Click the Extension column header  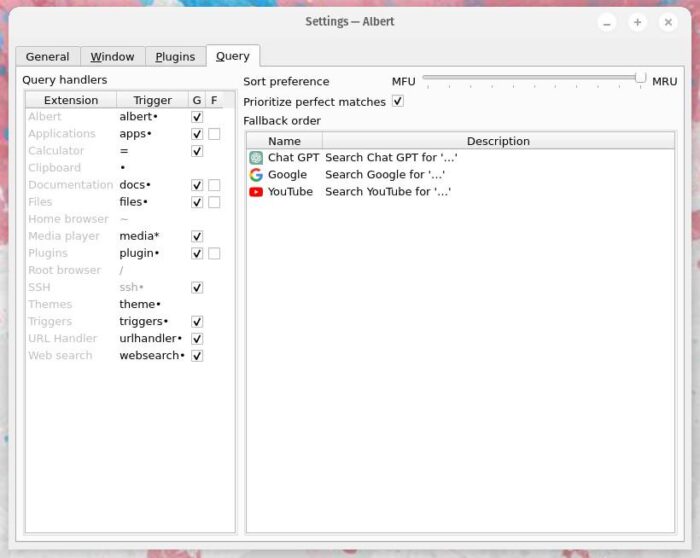pos(71,100)
